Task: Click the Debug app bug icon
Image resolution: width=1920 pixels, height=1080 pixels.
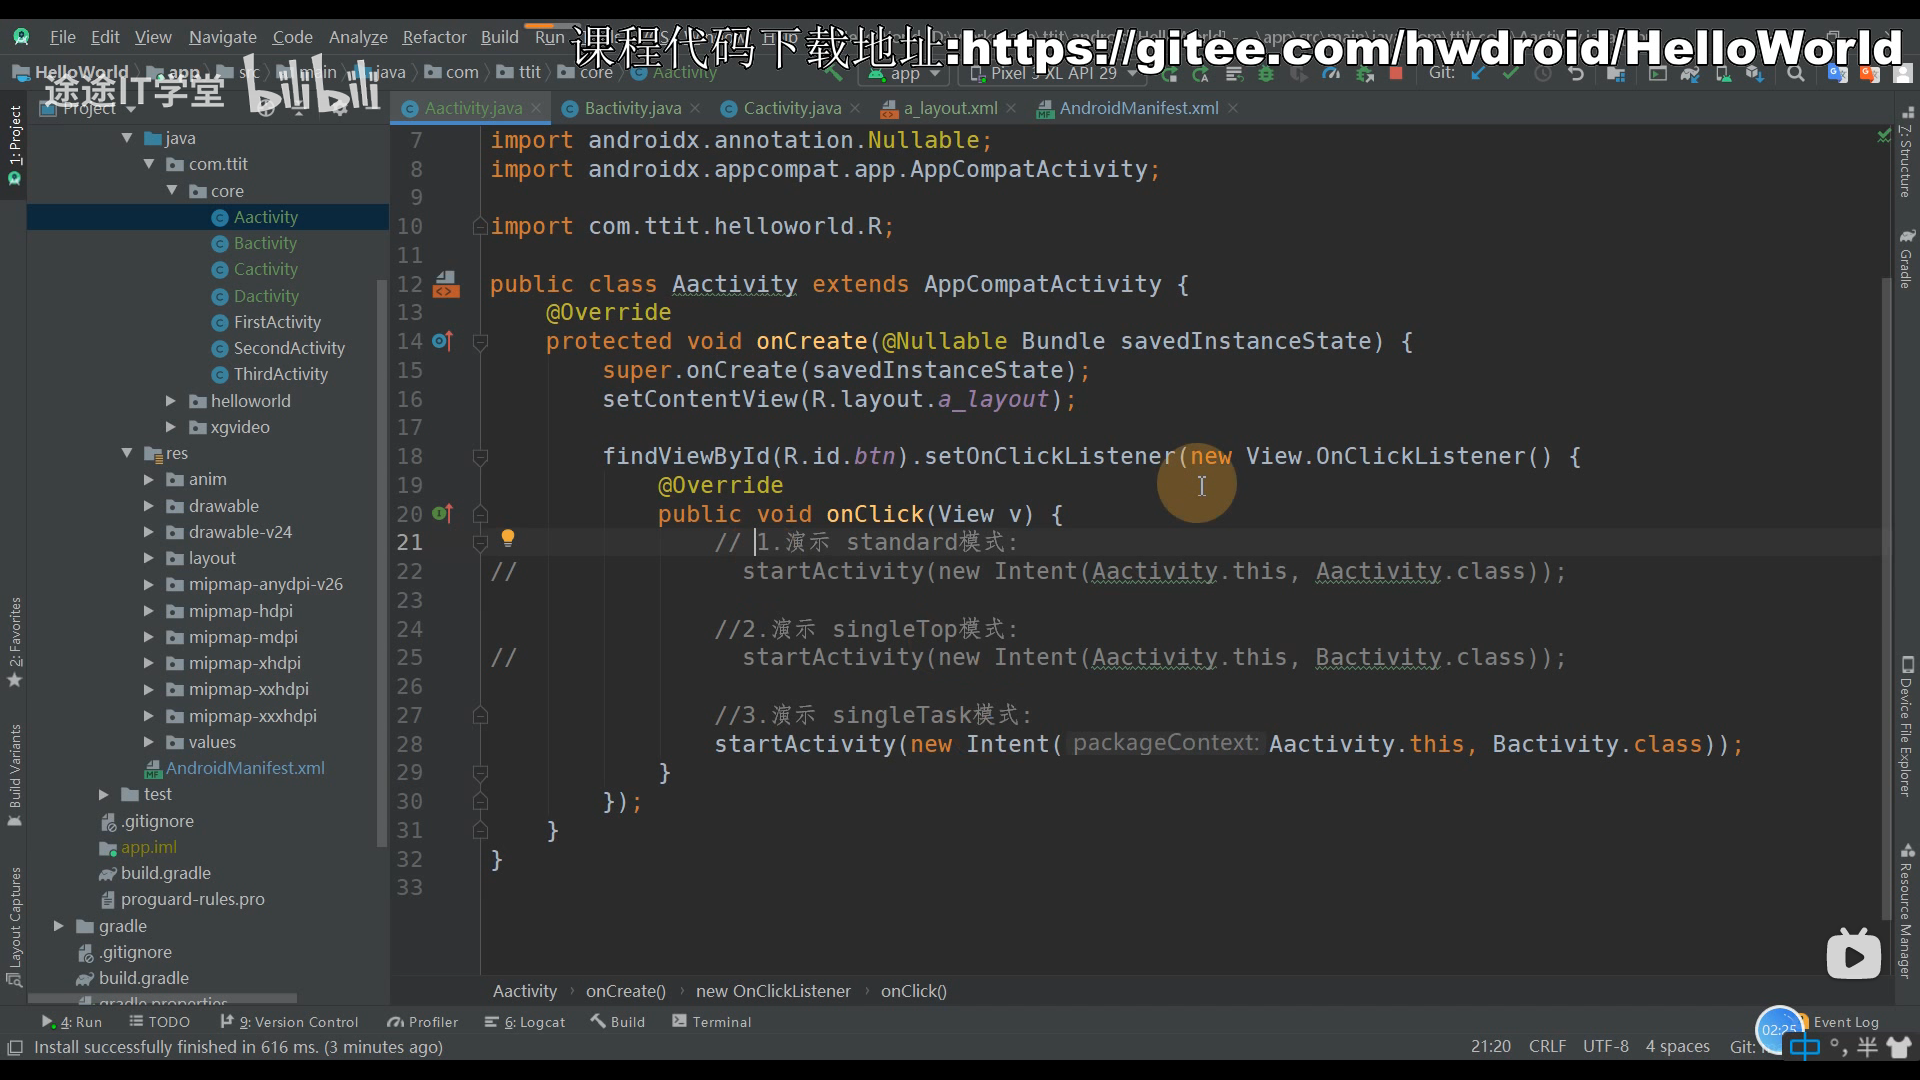Action: (1266, 73)
